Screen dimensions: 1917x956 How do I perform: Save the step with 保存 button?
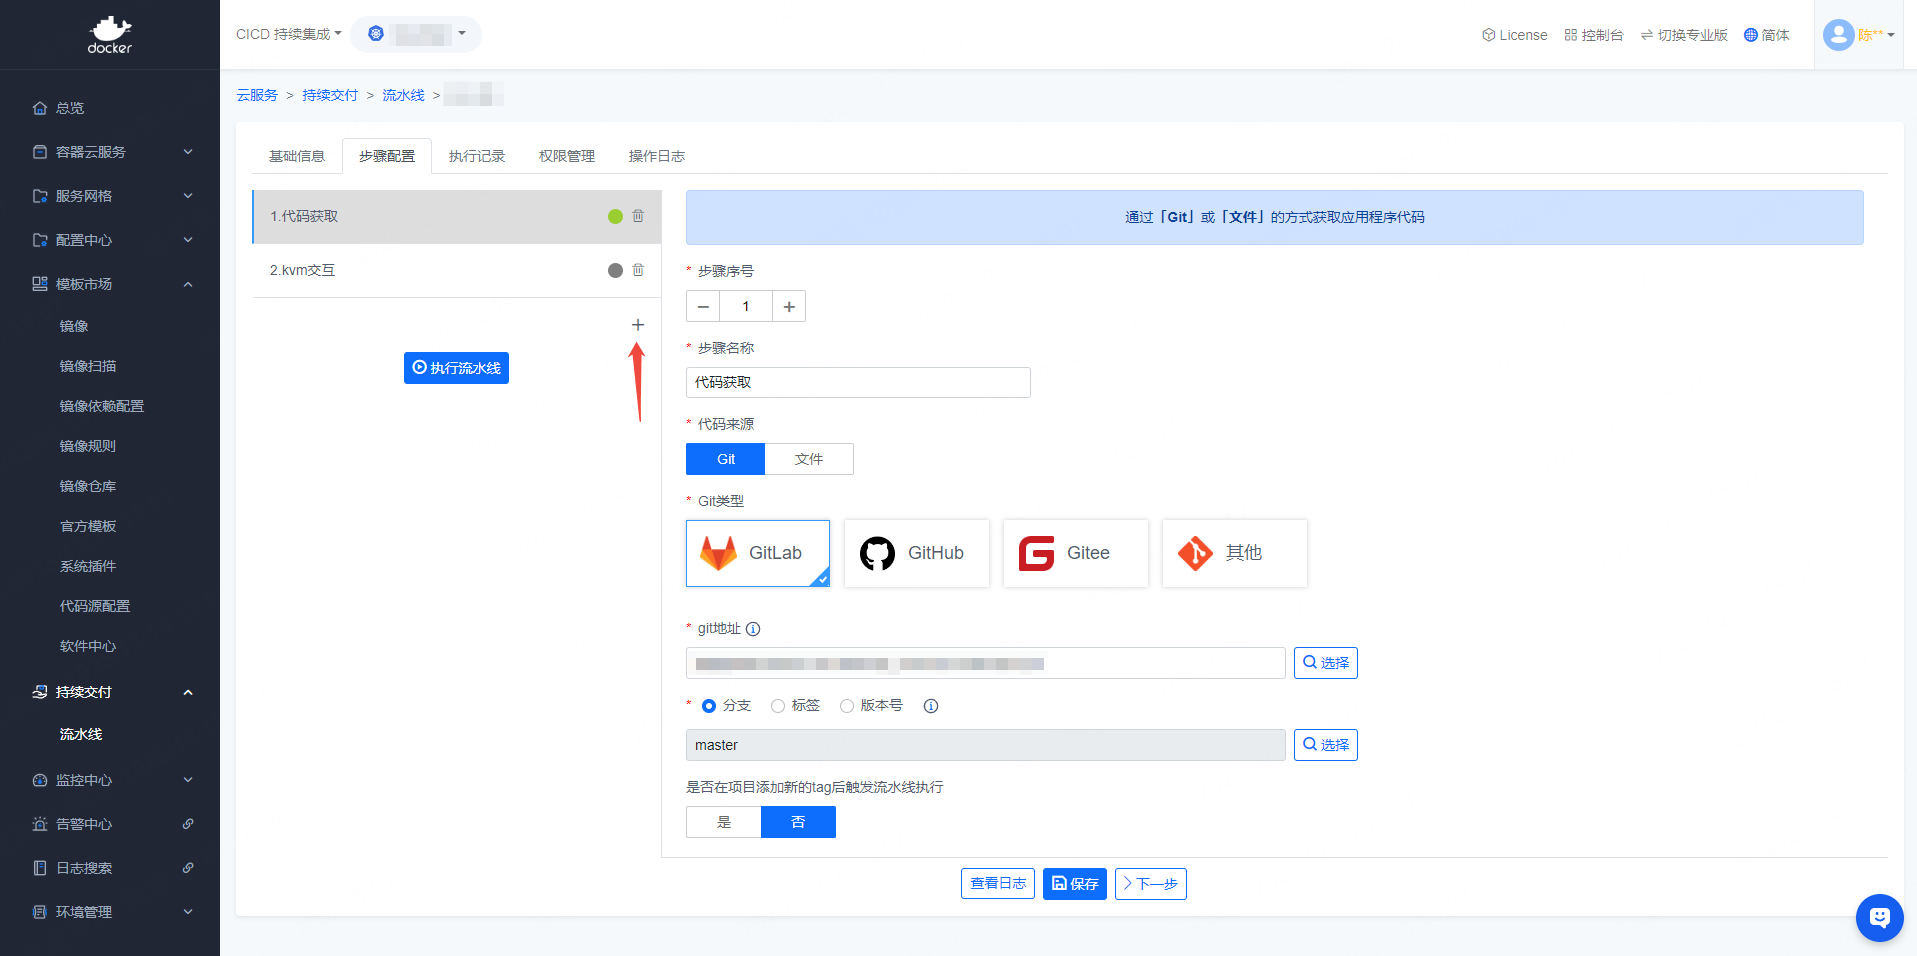coord(1074,884)
